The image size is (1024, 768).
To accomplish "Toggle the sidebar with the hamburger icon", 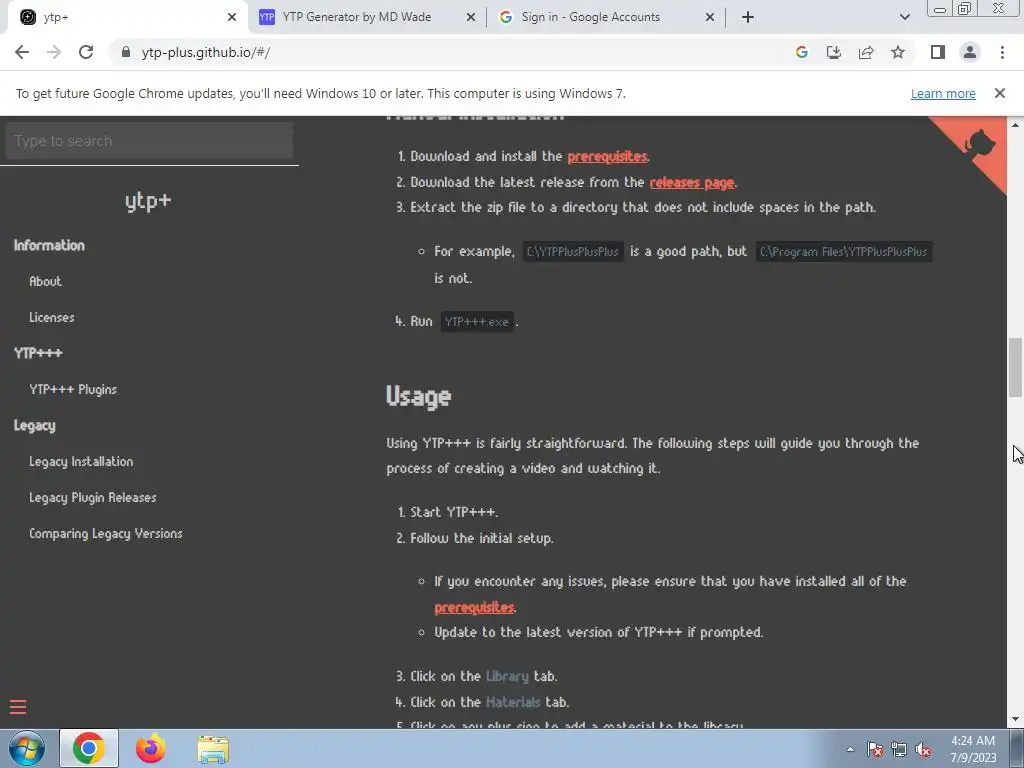I will (x=18, y=707).
